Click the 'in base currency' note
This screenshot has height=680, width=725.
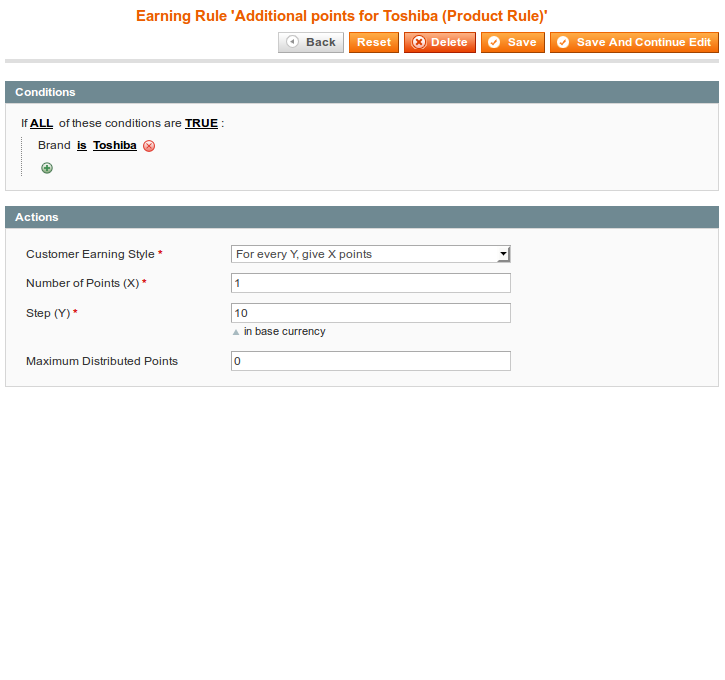pos(284,331)
